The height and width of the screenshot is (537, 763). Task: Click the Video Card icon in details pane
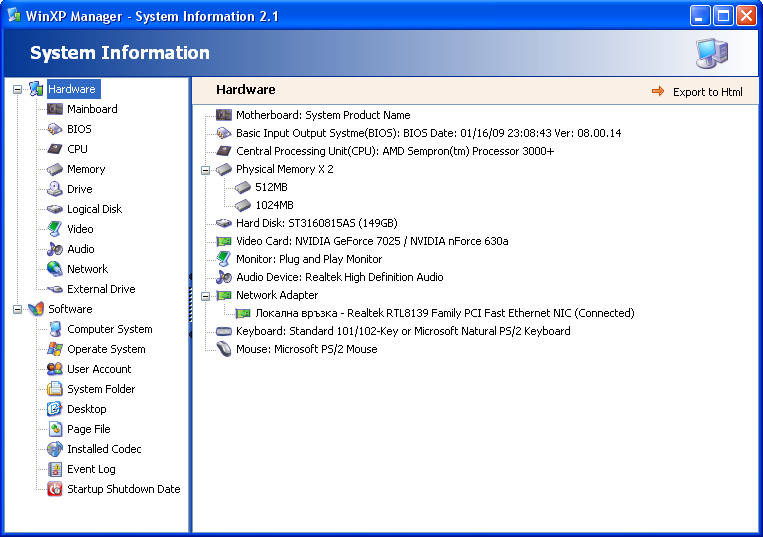point(223,241)
